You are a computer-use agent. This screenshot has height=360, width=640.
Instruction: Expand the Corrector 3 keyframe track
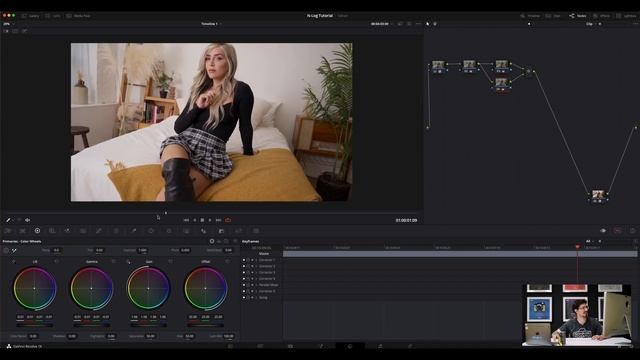coord(256,273)
